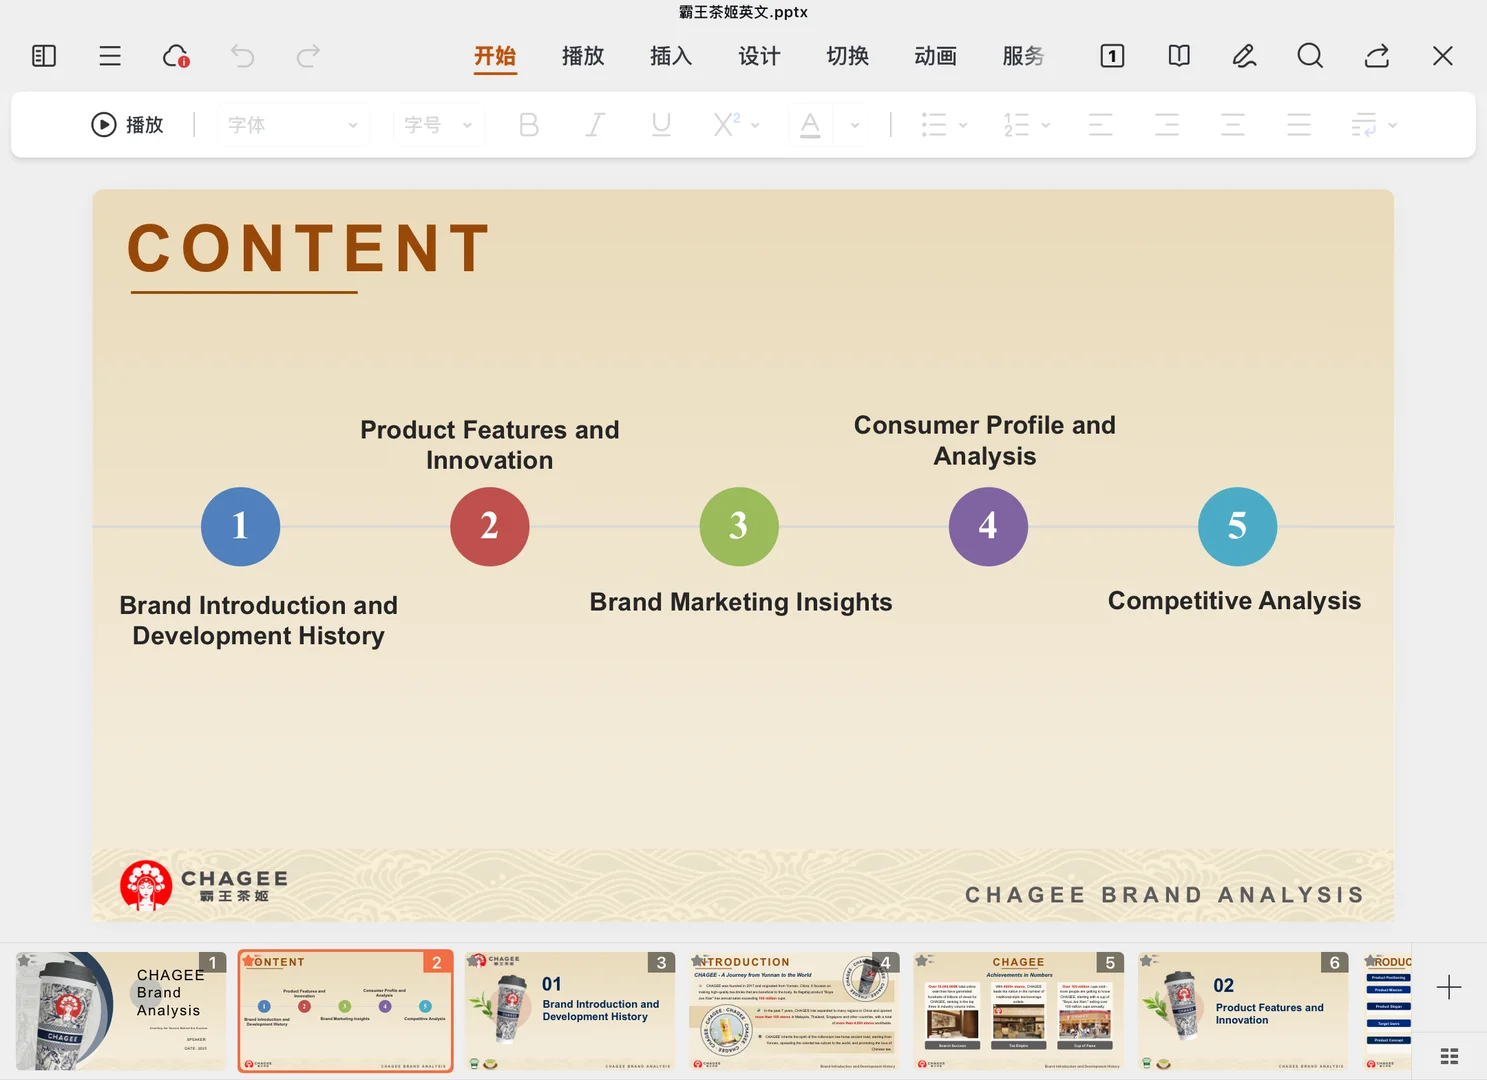Open the 字体 font dropdown
The image size is (1487, 1080).
coord(293,125)
